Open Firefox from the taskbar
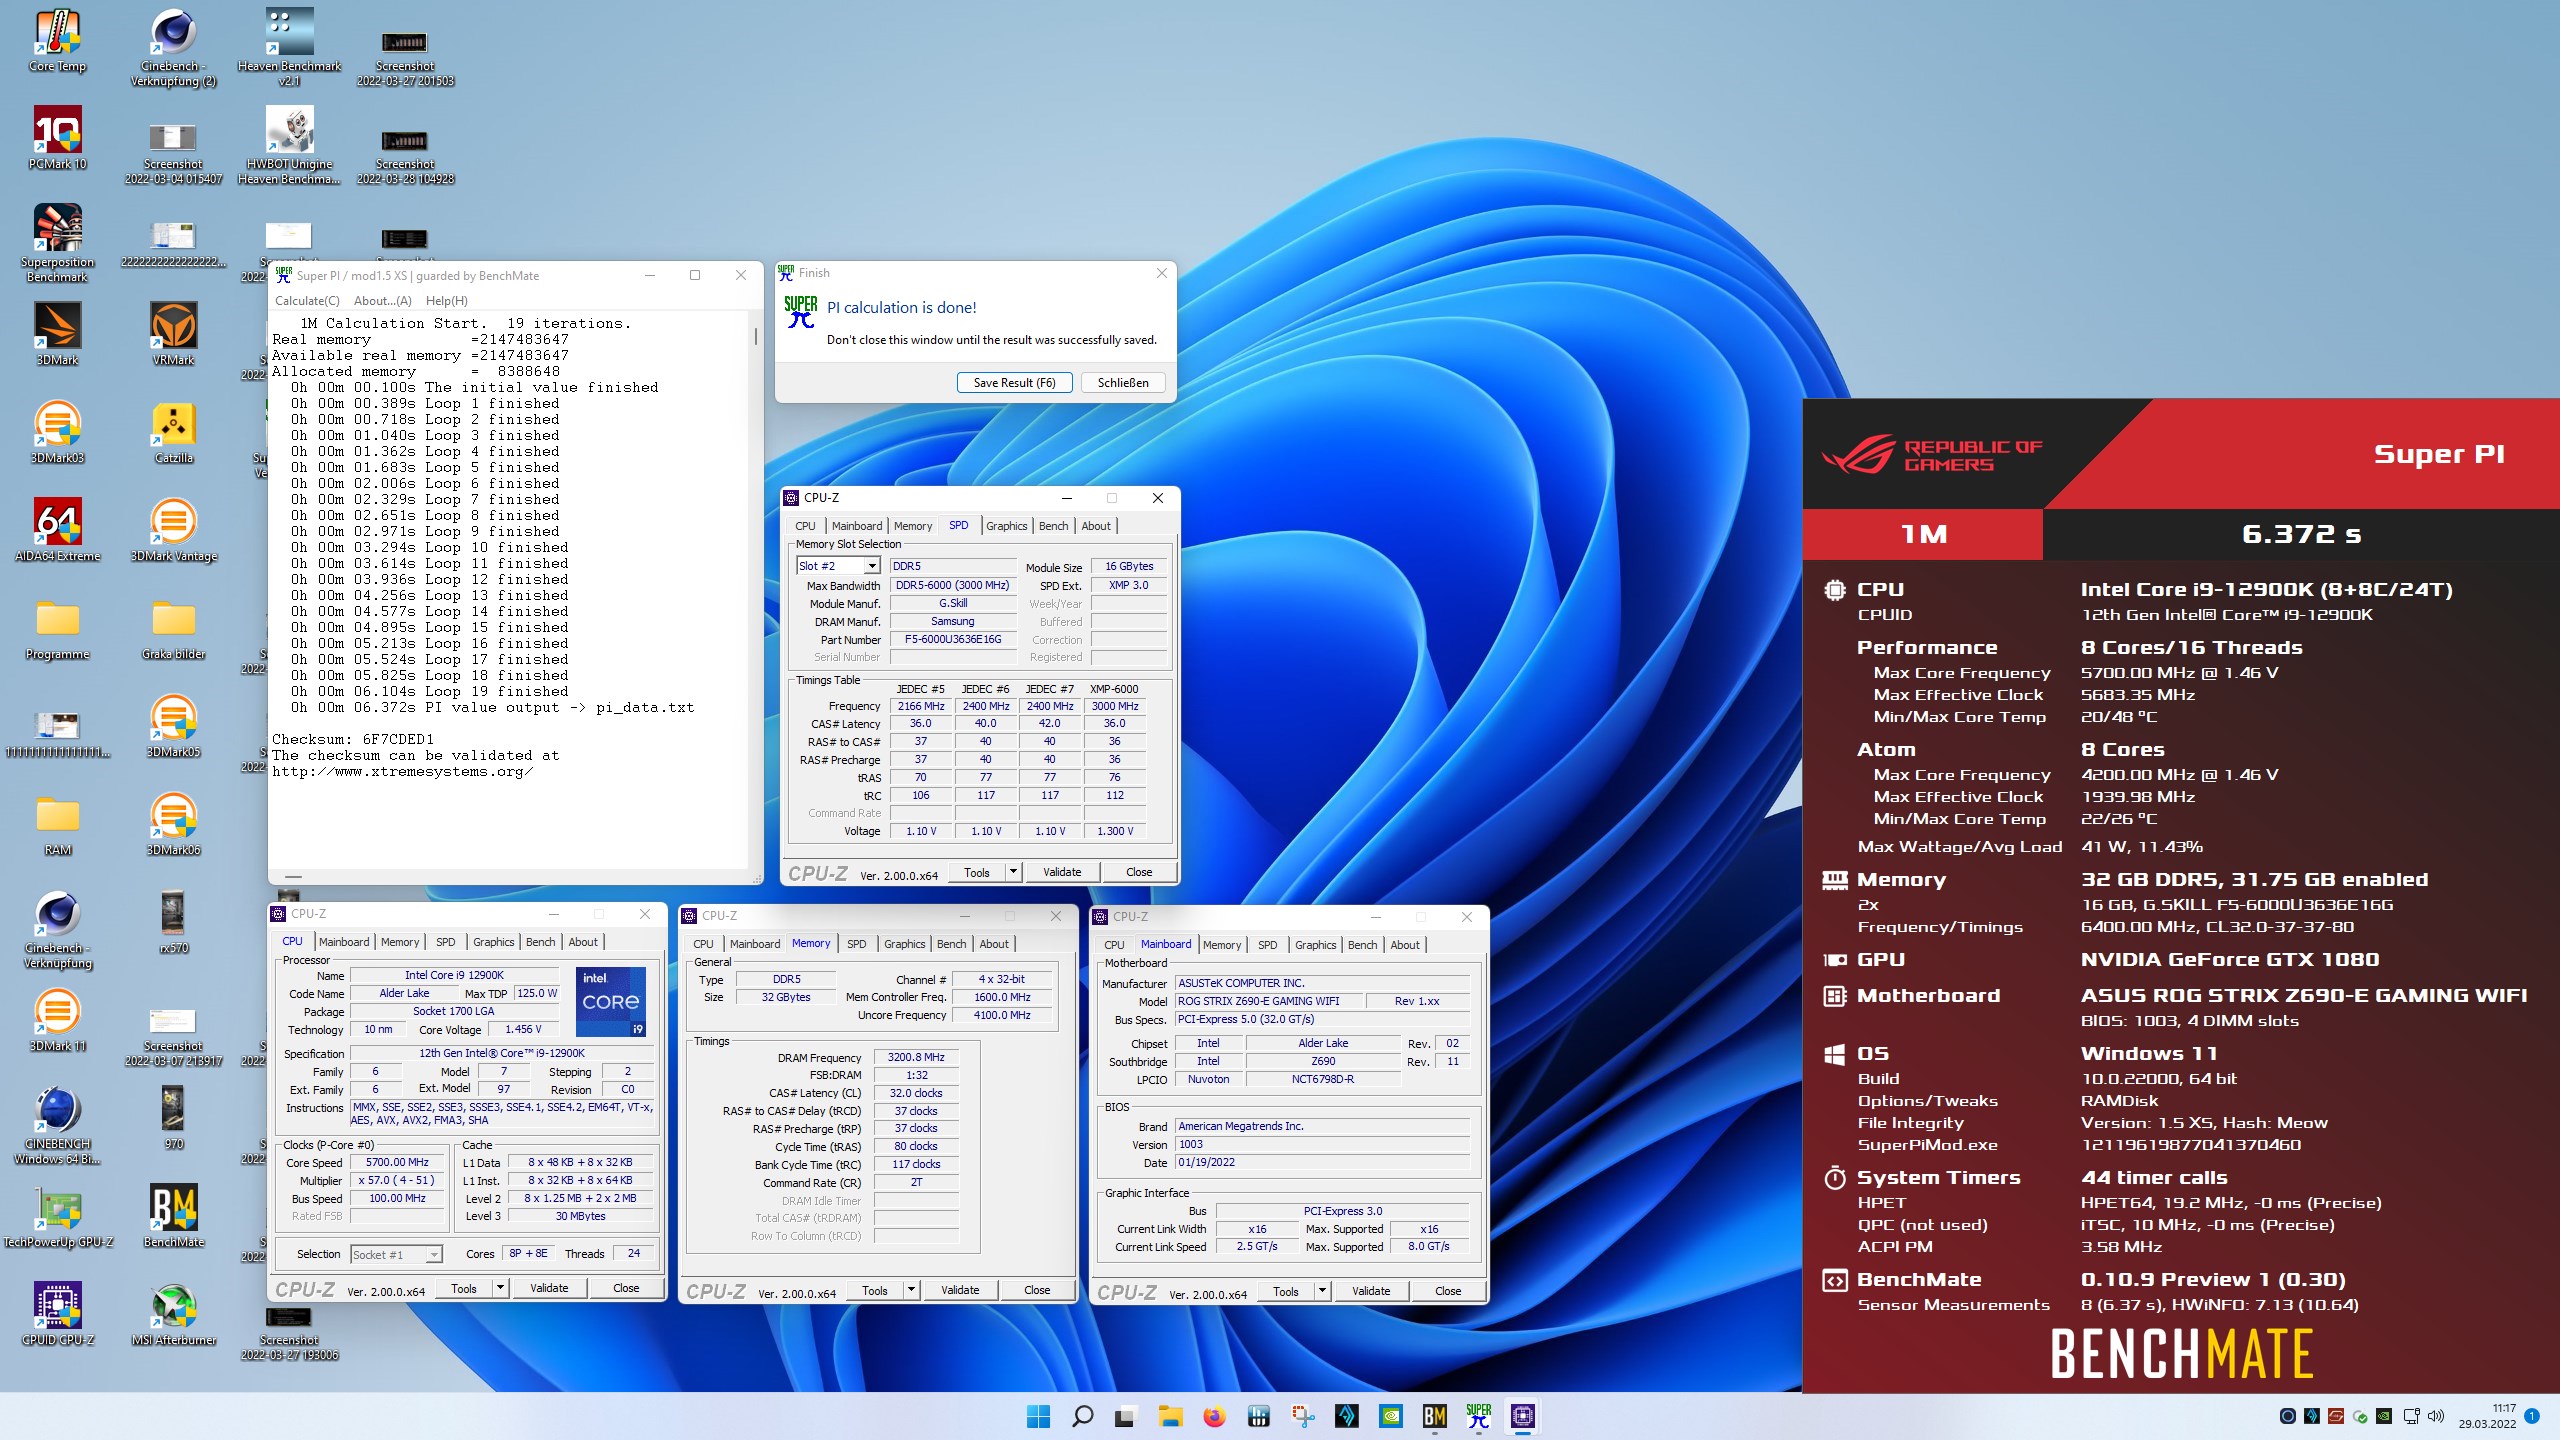Image resolution: width=2560 pixels, height=1440 pixels. pyautogui.click(x=1215, y=1416)
